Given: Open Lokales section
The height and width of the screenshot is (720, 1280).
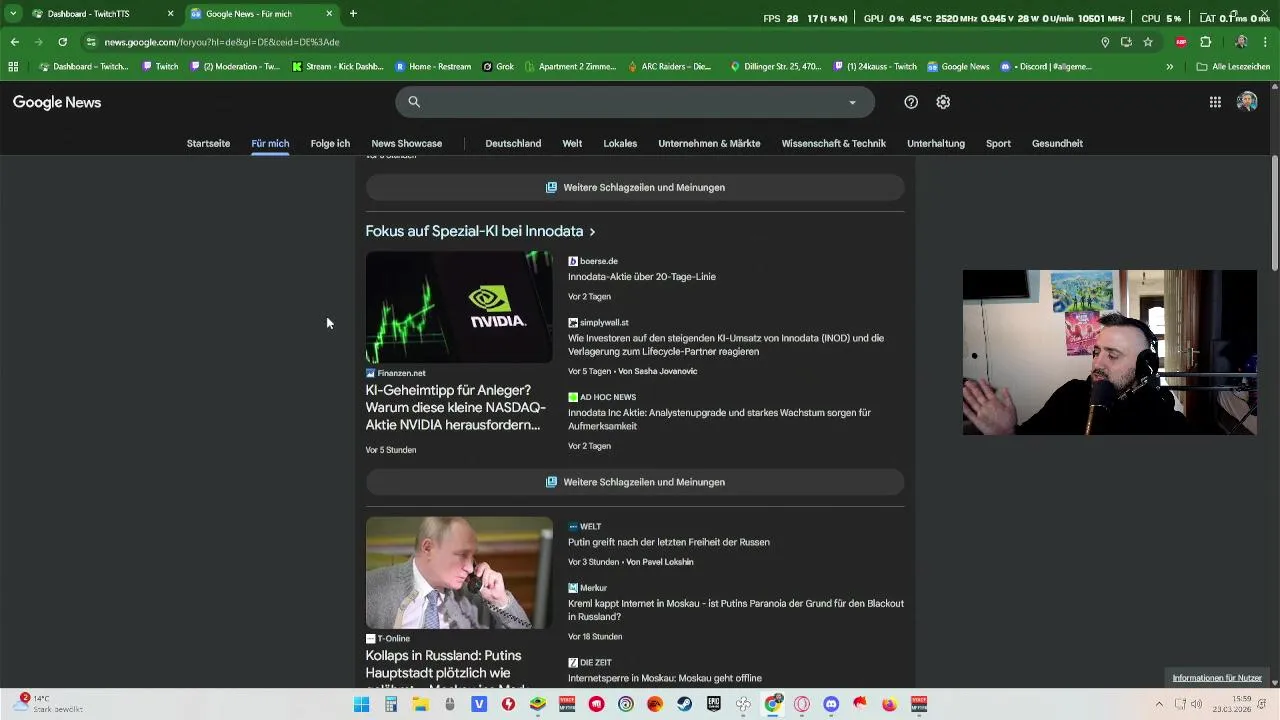Looking at the screenshot, I should [620, 143].
